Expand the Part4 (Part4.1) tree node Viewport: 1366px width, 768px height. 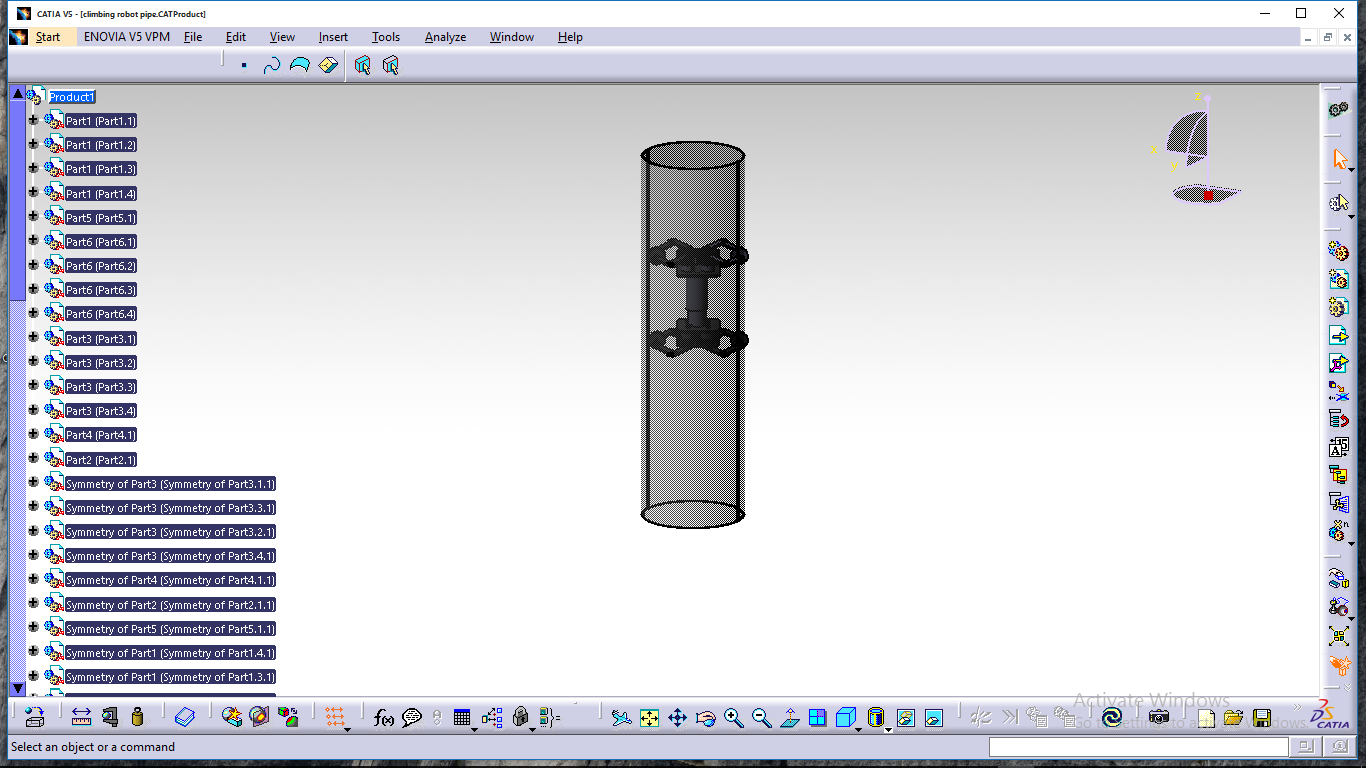(x=33, y=434)
